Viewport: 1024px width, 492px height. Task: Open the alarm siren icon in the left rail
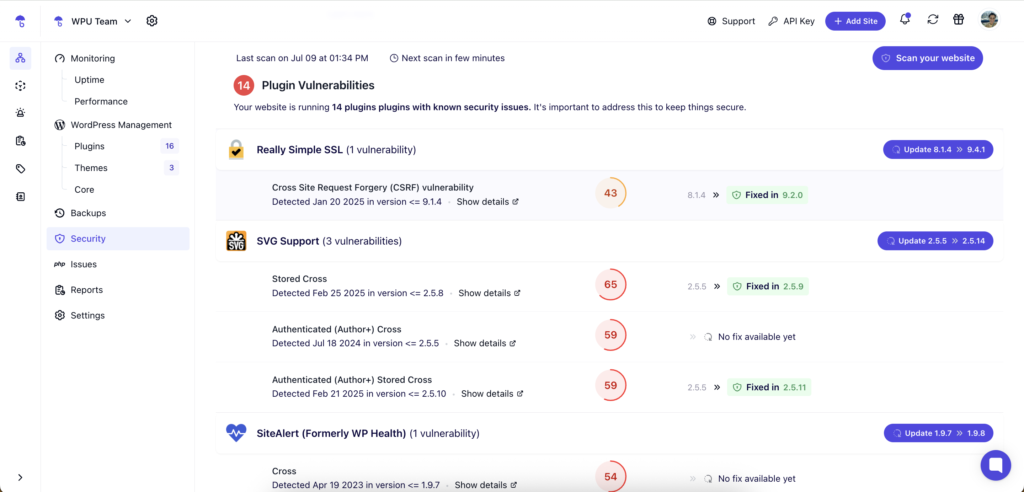(x=20, y=113)
